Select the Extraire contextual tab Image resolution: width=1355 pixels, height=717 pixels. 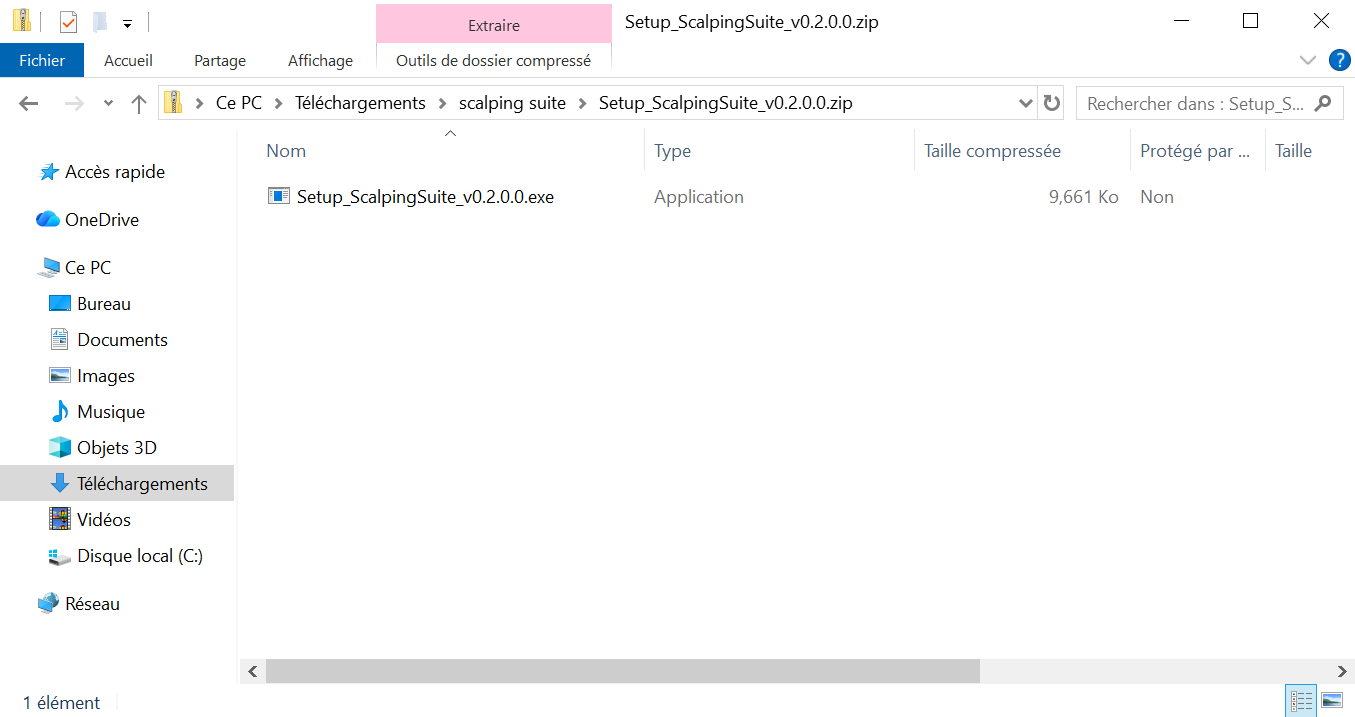click(x=493, y=25)
